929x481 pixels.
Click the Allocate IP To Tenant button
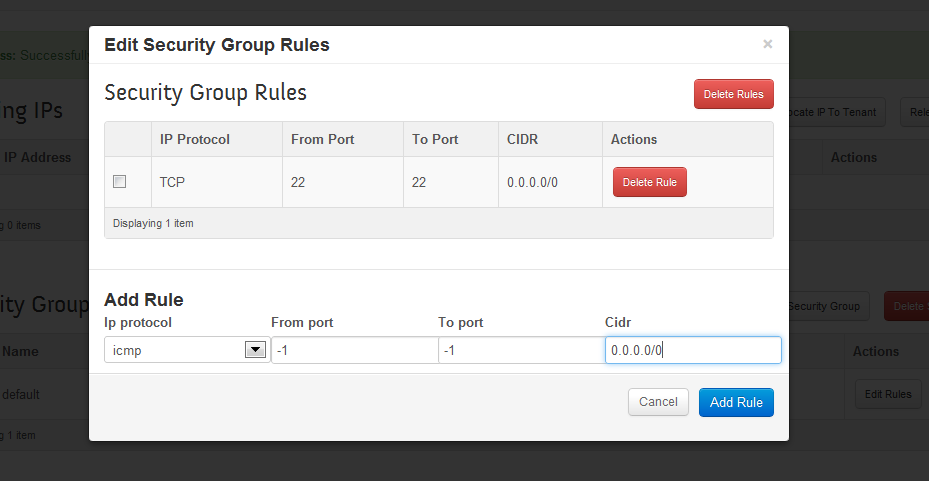(832, 112)
